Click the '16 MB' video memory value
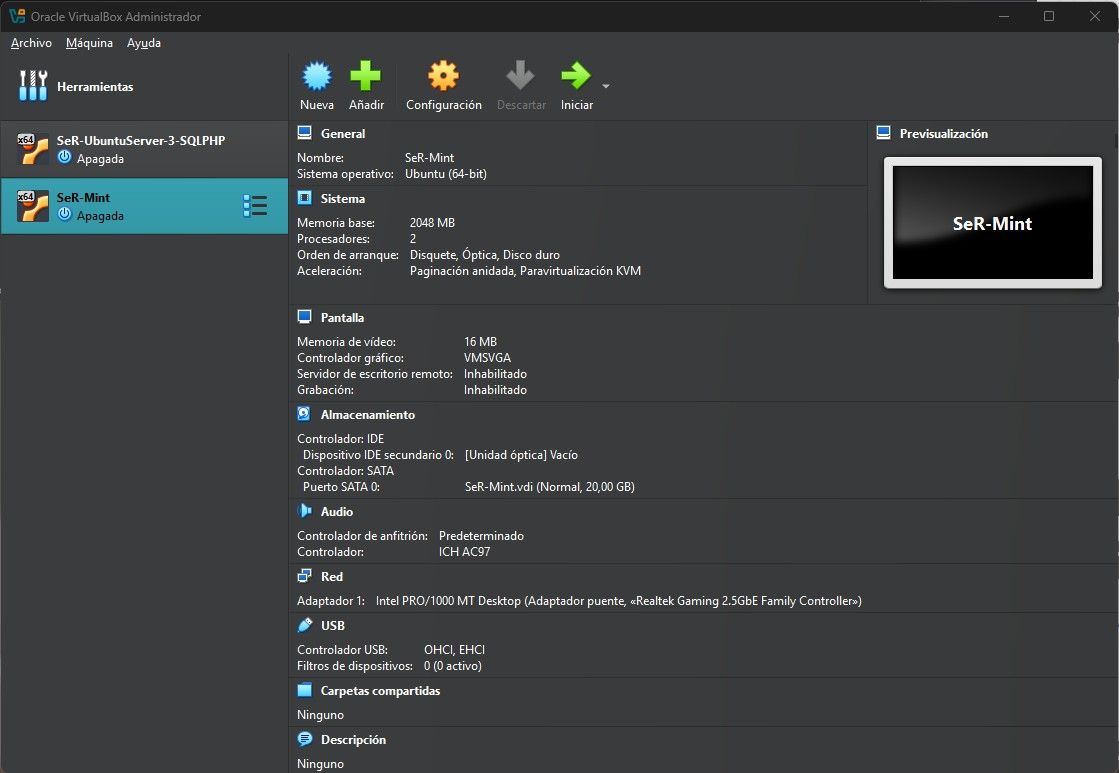Image resolution: width=1119 pixels, height=773 pixels. (x=480, y=342)
